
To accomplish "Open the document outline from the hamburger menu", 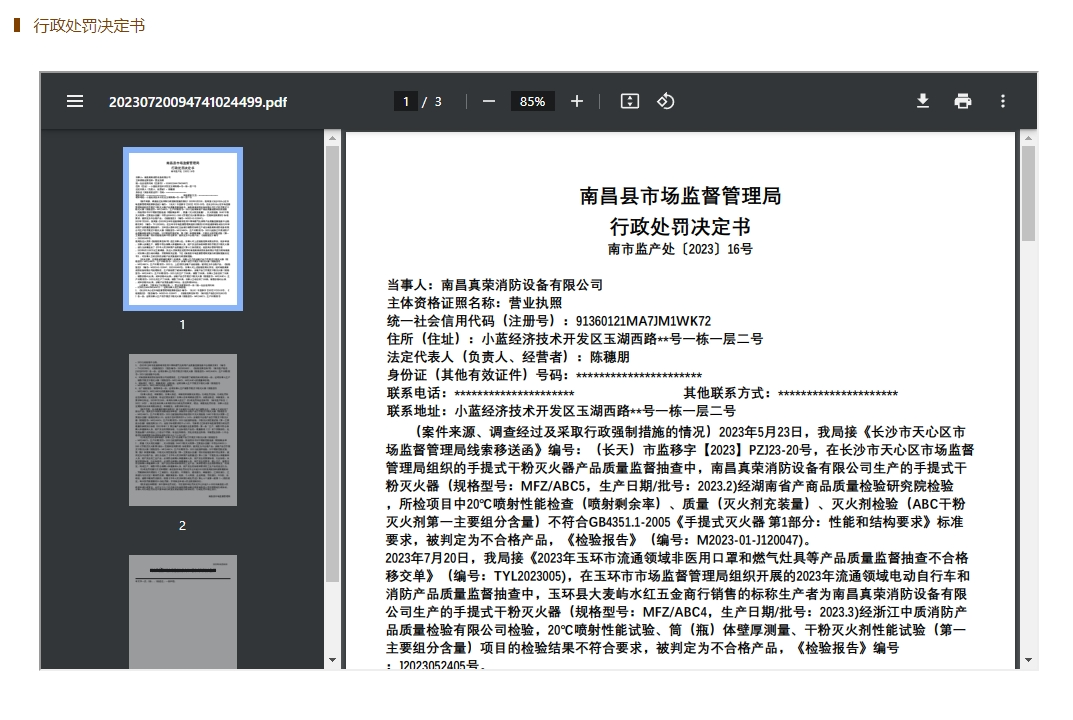I will point(75,101).
